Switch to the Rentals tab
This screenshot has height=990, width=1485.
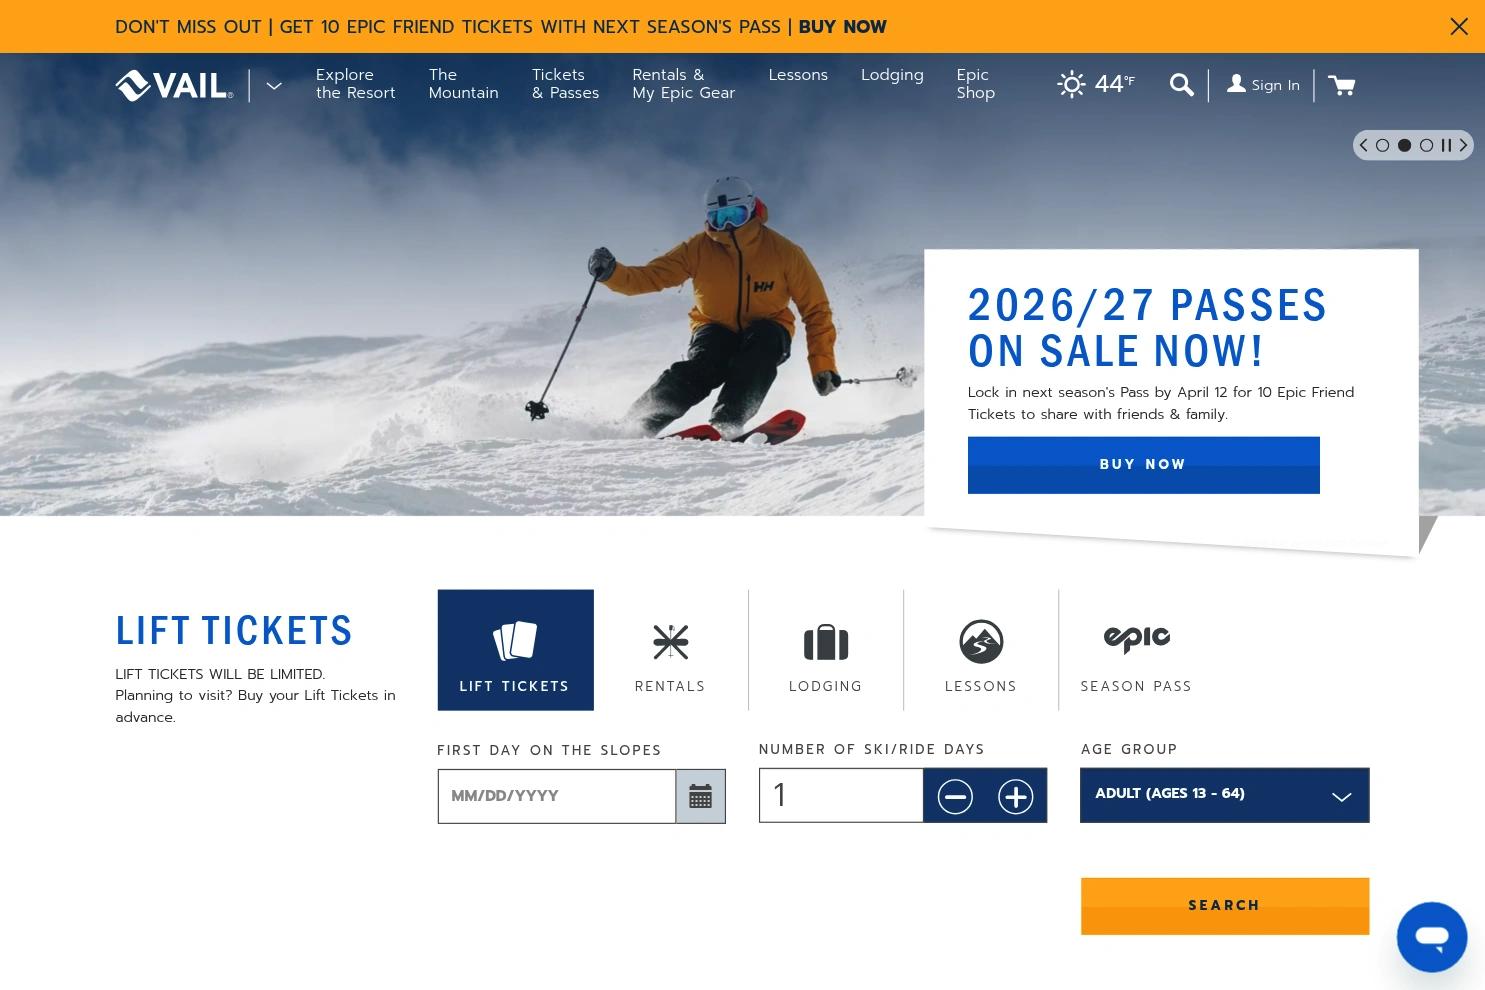click(x=670, y=650)
